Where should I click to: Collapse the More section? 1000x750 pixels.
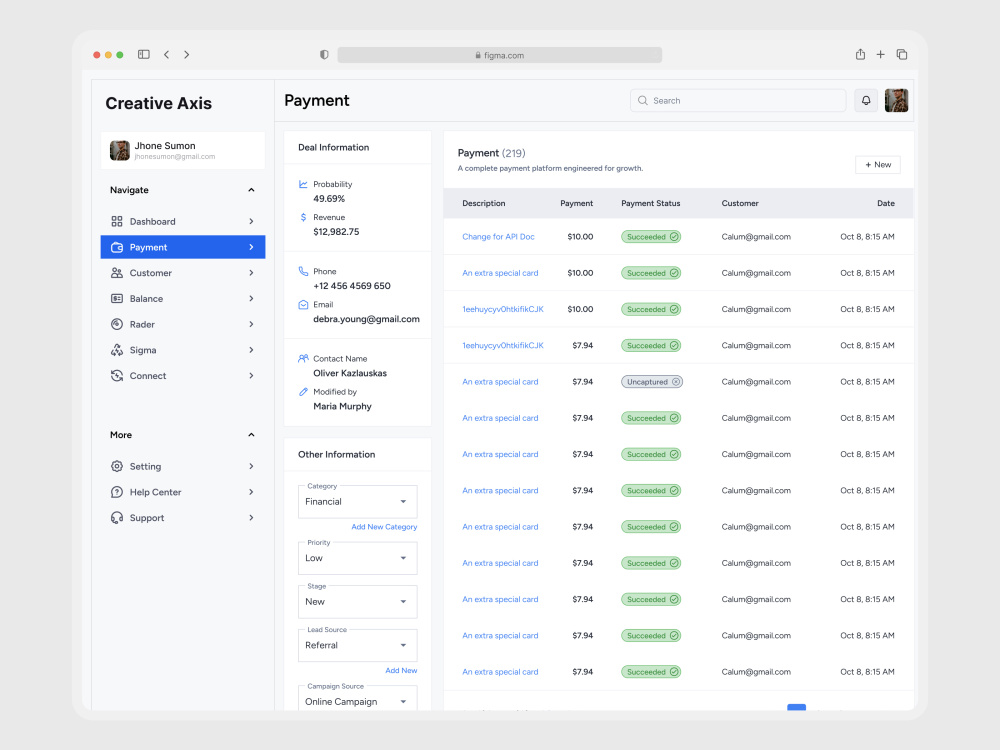(x=251, y=435)
